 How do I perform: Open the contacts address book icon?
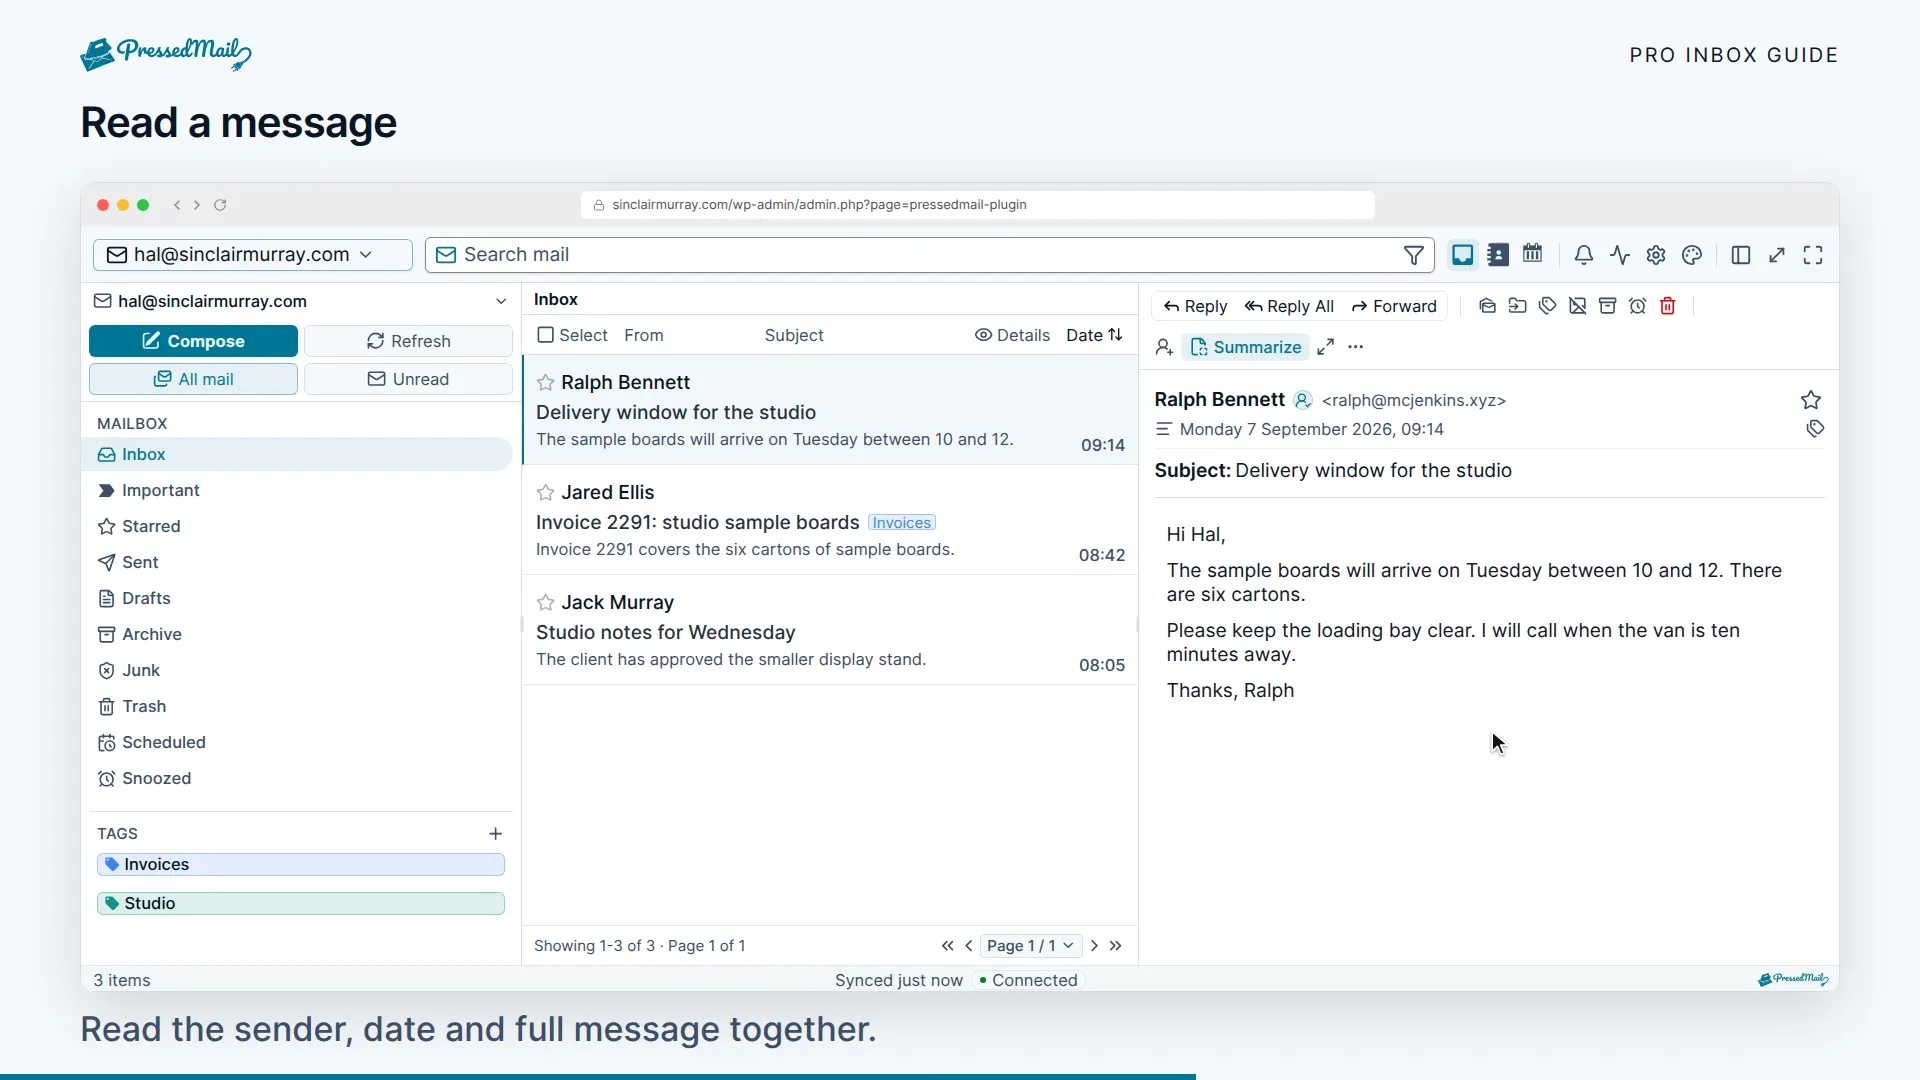[x=1497, y=255]
